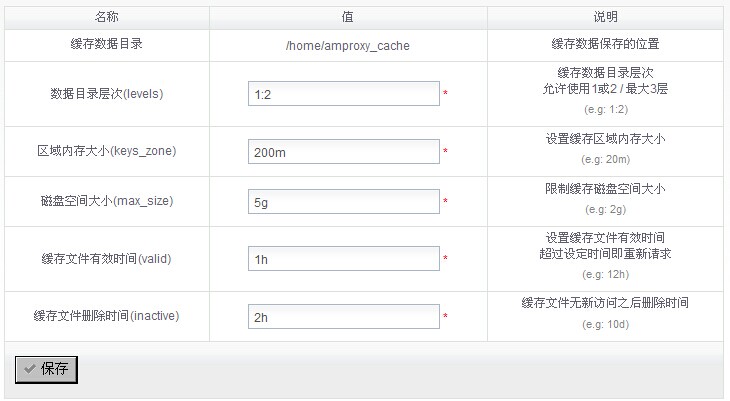
Task: Click the /home/amproxy_cache path text
Action: point(348,46)
